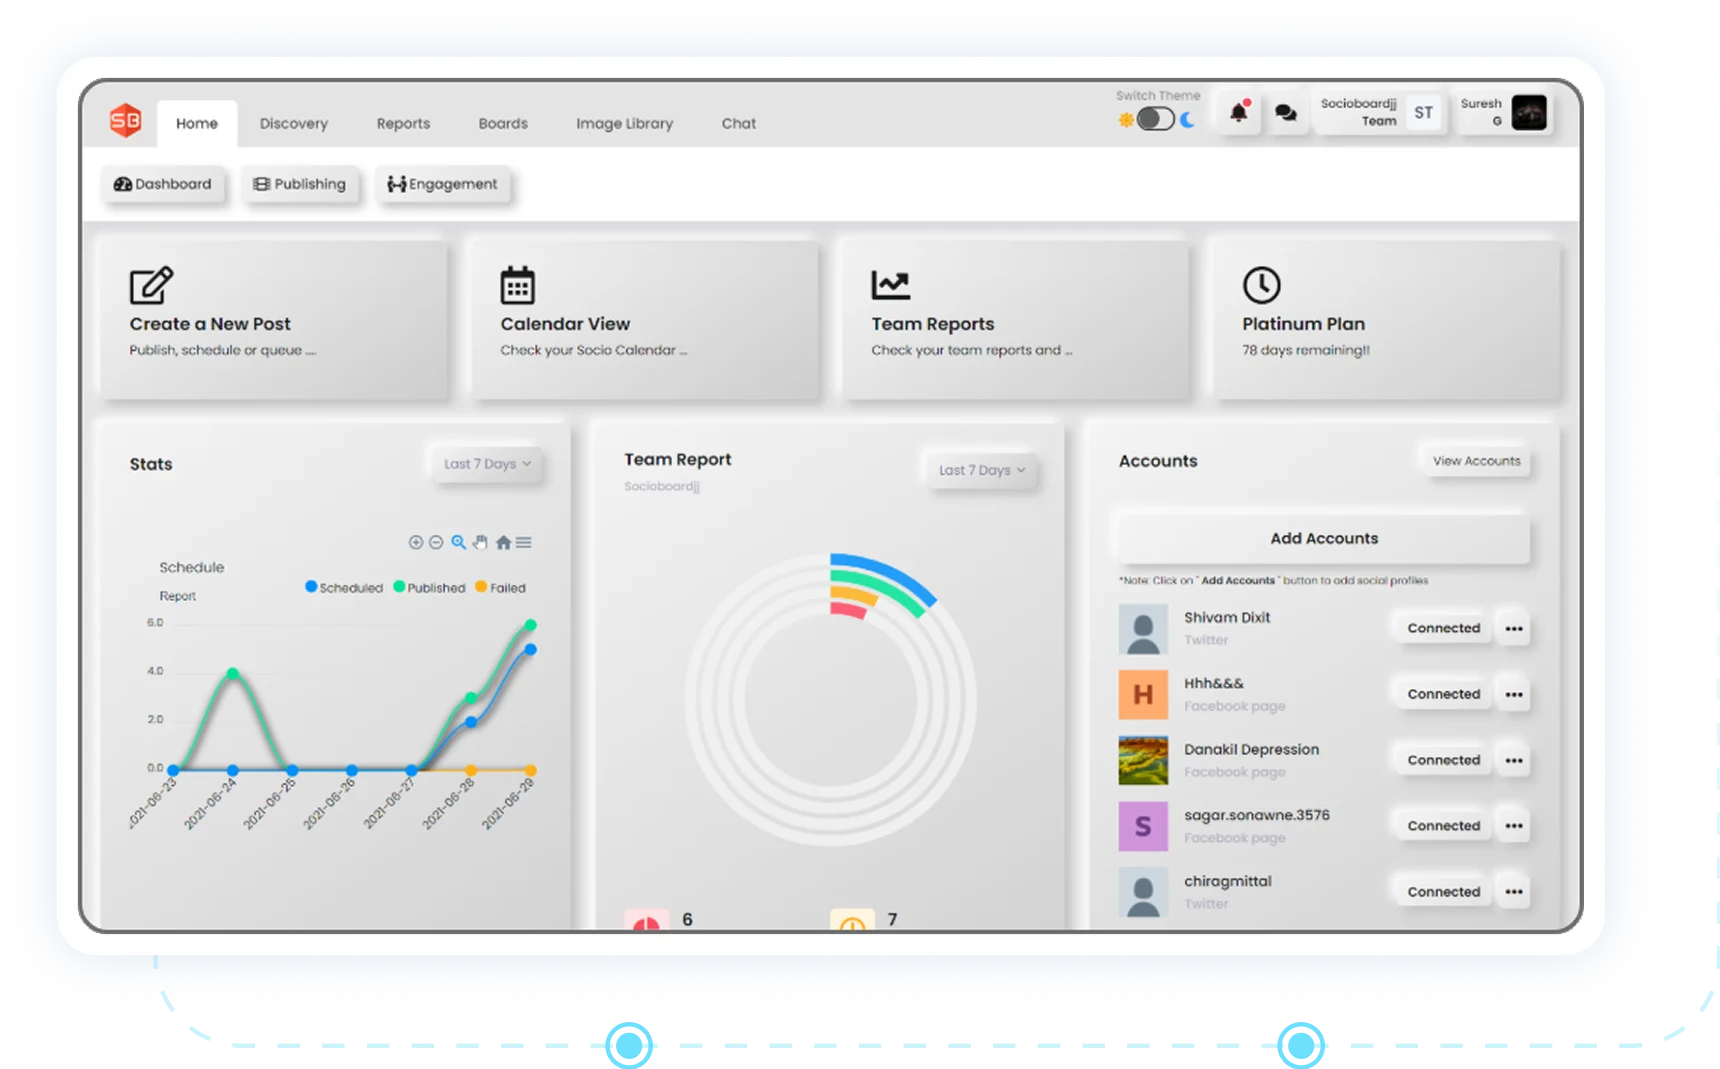Viewport: 1720px width, 1069px height.
Task: Click the notification bell icon
Action: click(x=1238, y=113)
